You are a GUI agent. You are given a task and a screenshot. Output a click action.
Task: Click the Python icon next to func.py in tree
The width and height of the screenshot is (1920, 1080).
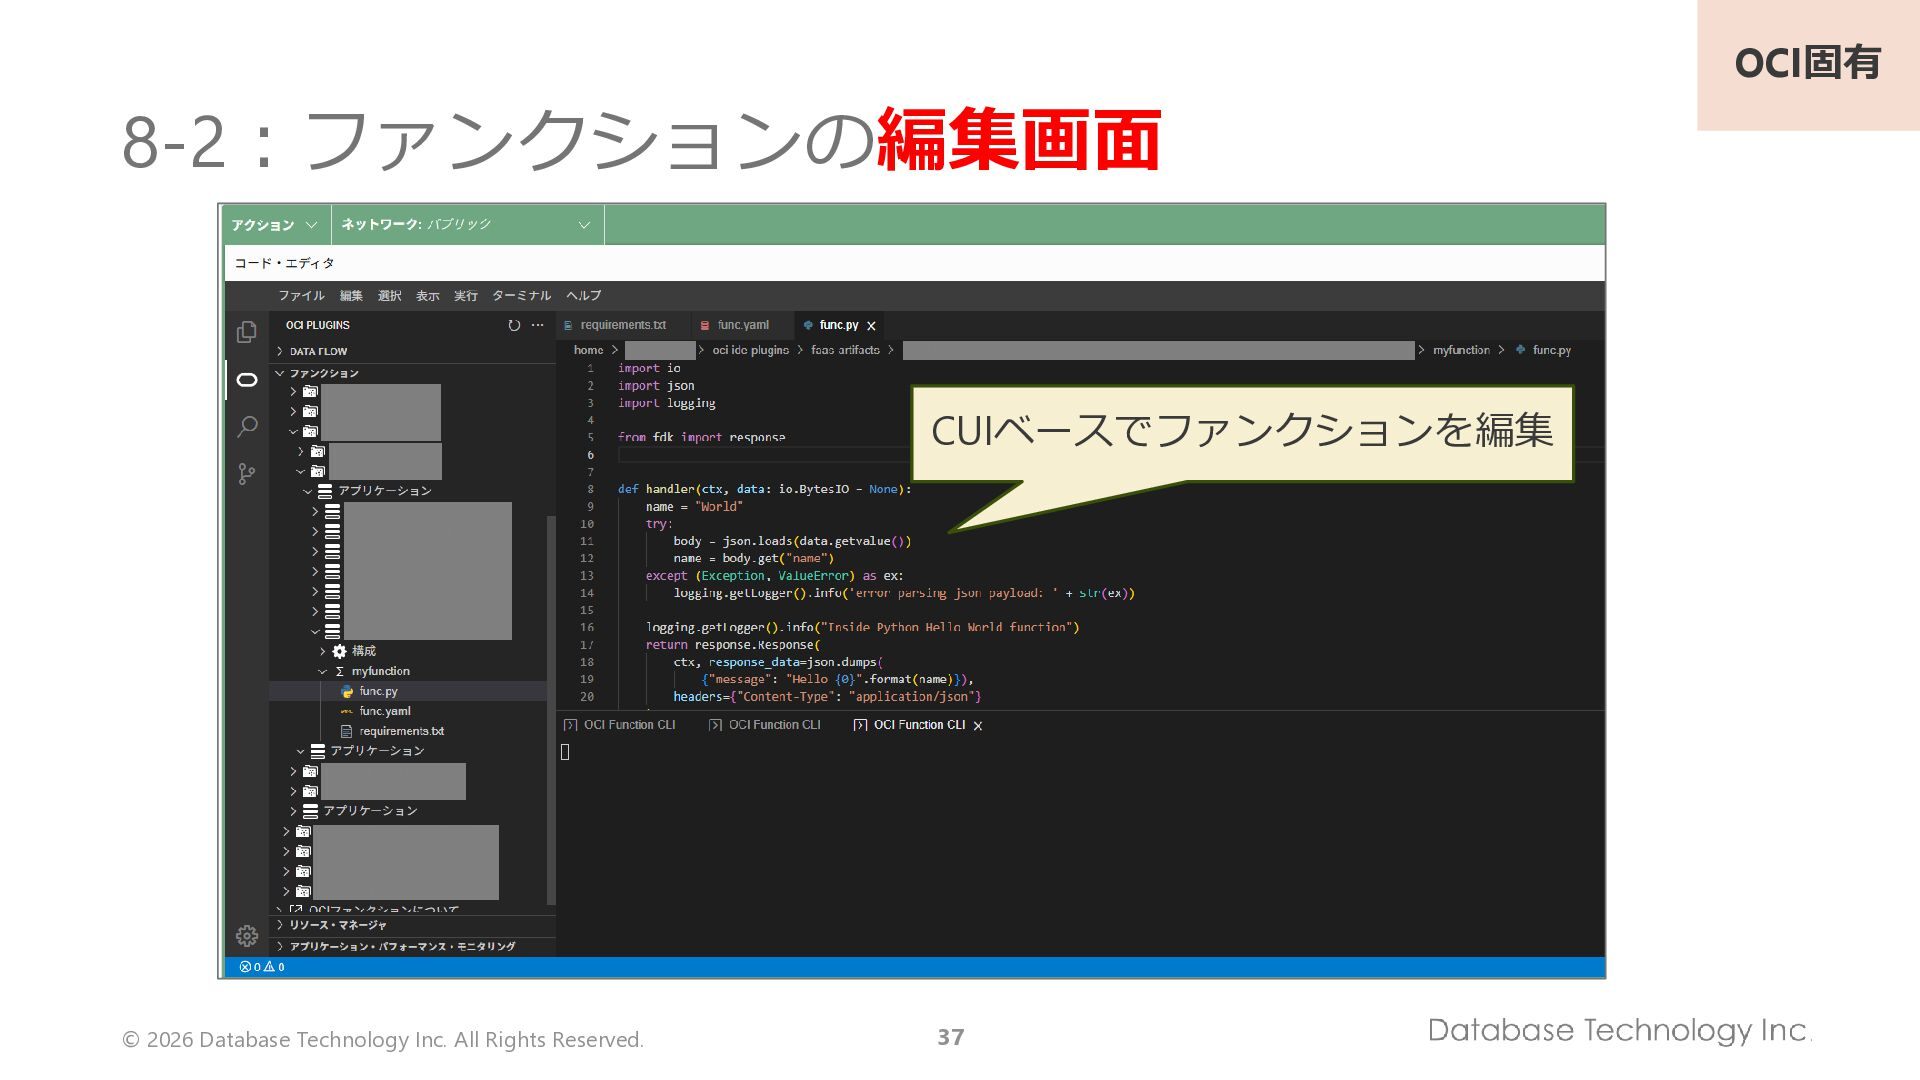tap(347, 691)
